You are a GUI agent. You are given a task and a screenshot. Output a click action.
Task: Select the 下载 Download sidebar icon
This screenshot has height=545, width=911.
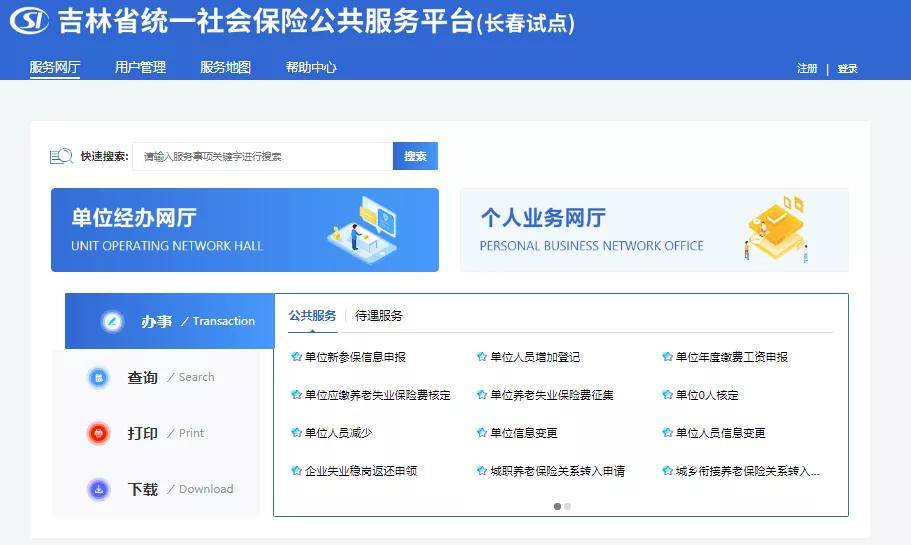click(x=98, y=489)
